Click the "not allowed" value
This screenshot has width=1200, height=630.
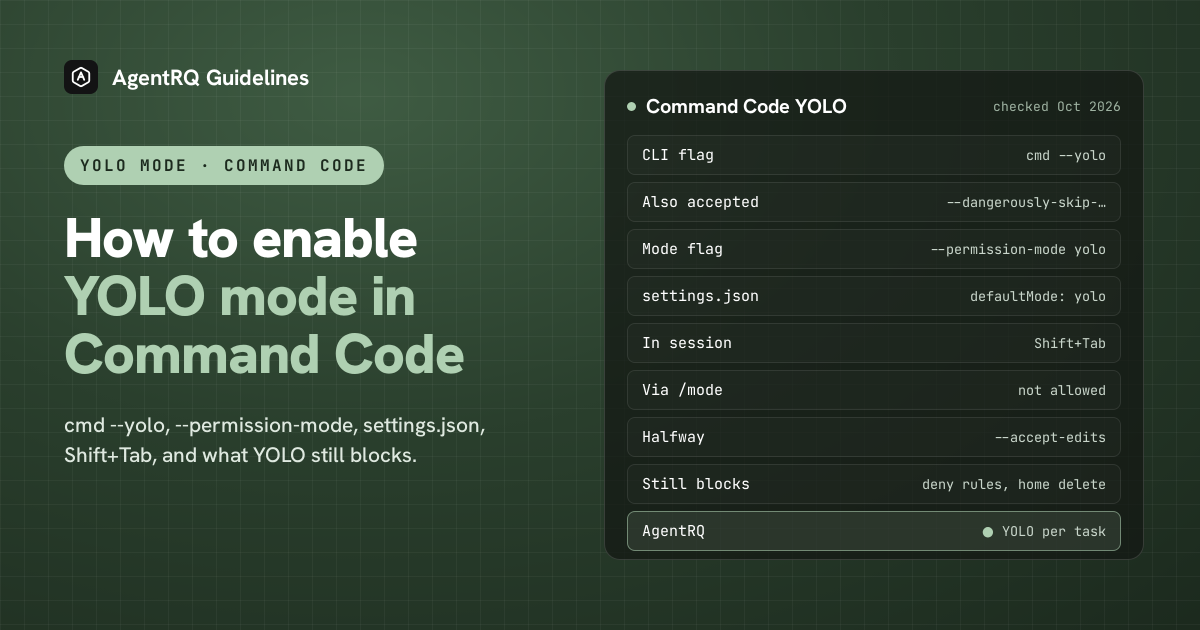pyautogui.click(x=1062, y=390)
